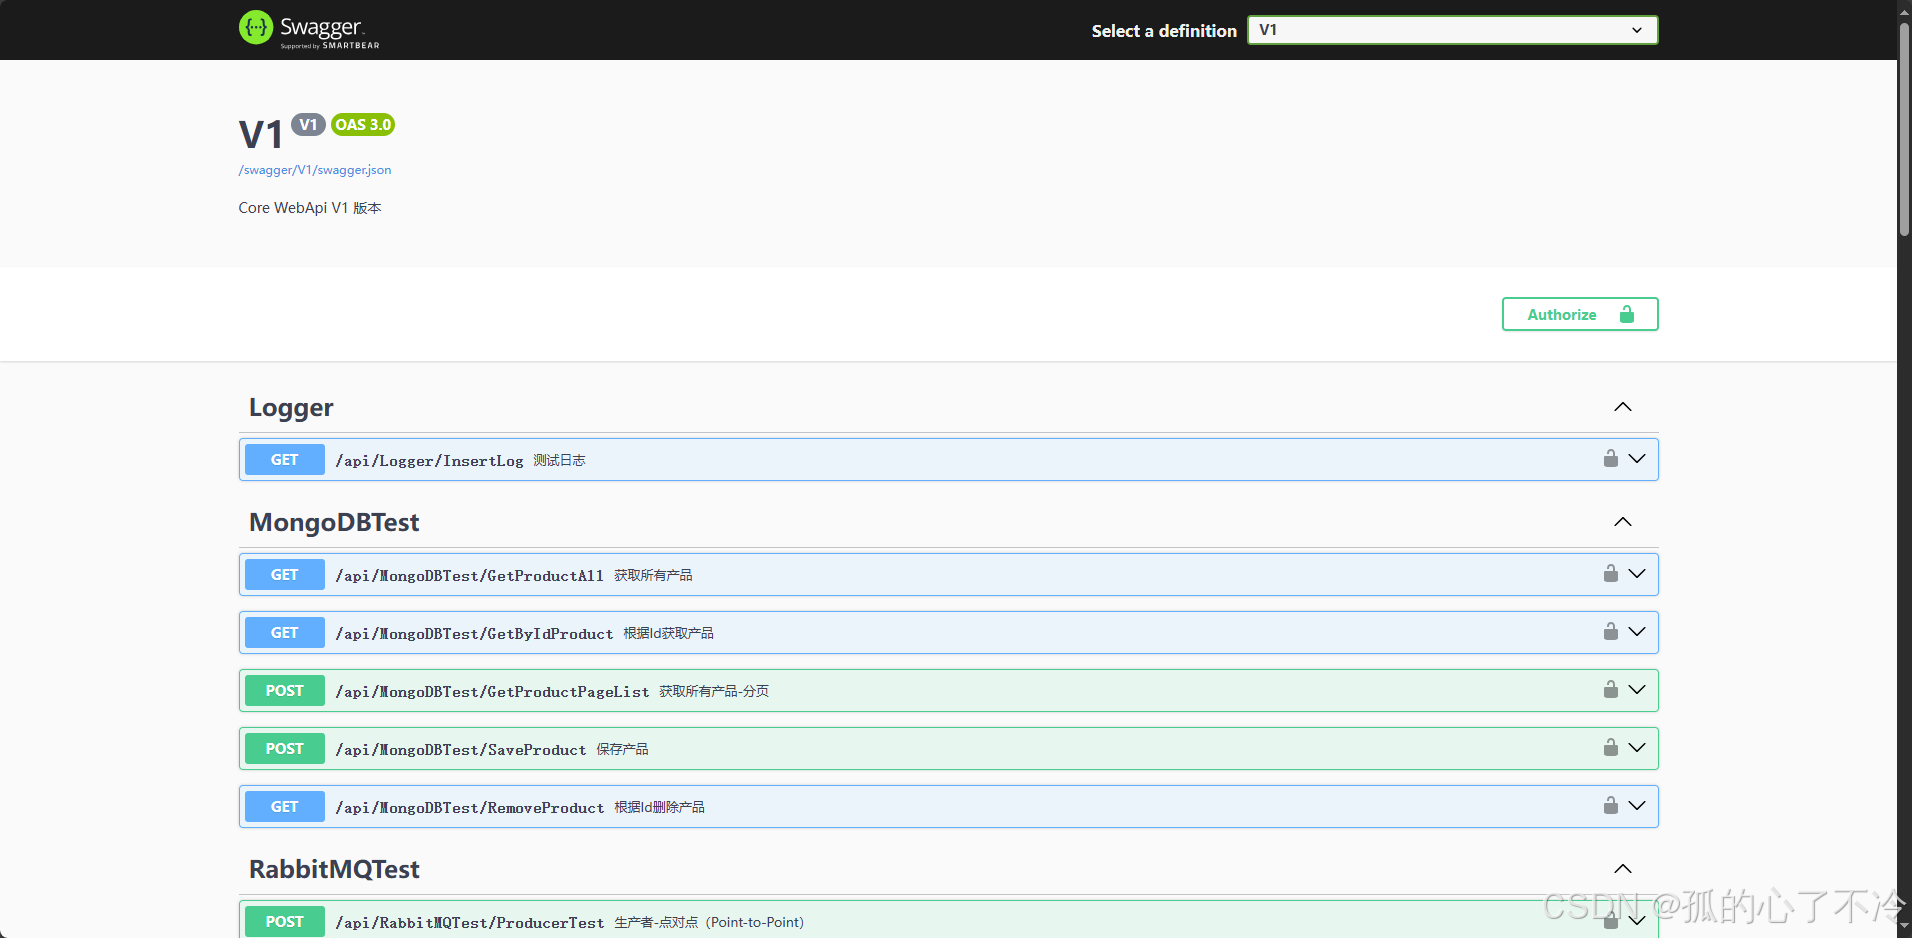Viewport: 1912px width, 938px height.
Task: Click the GET badge for RemoveProduct
Action: coord(285,807)
